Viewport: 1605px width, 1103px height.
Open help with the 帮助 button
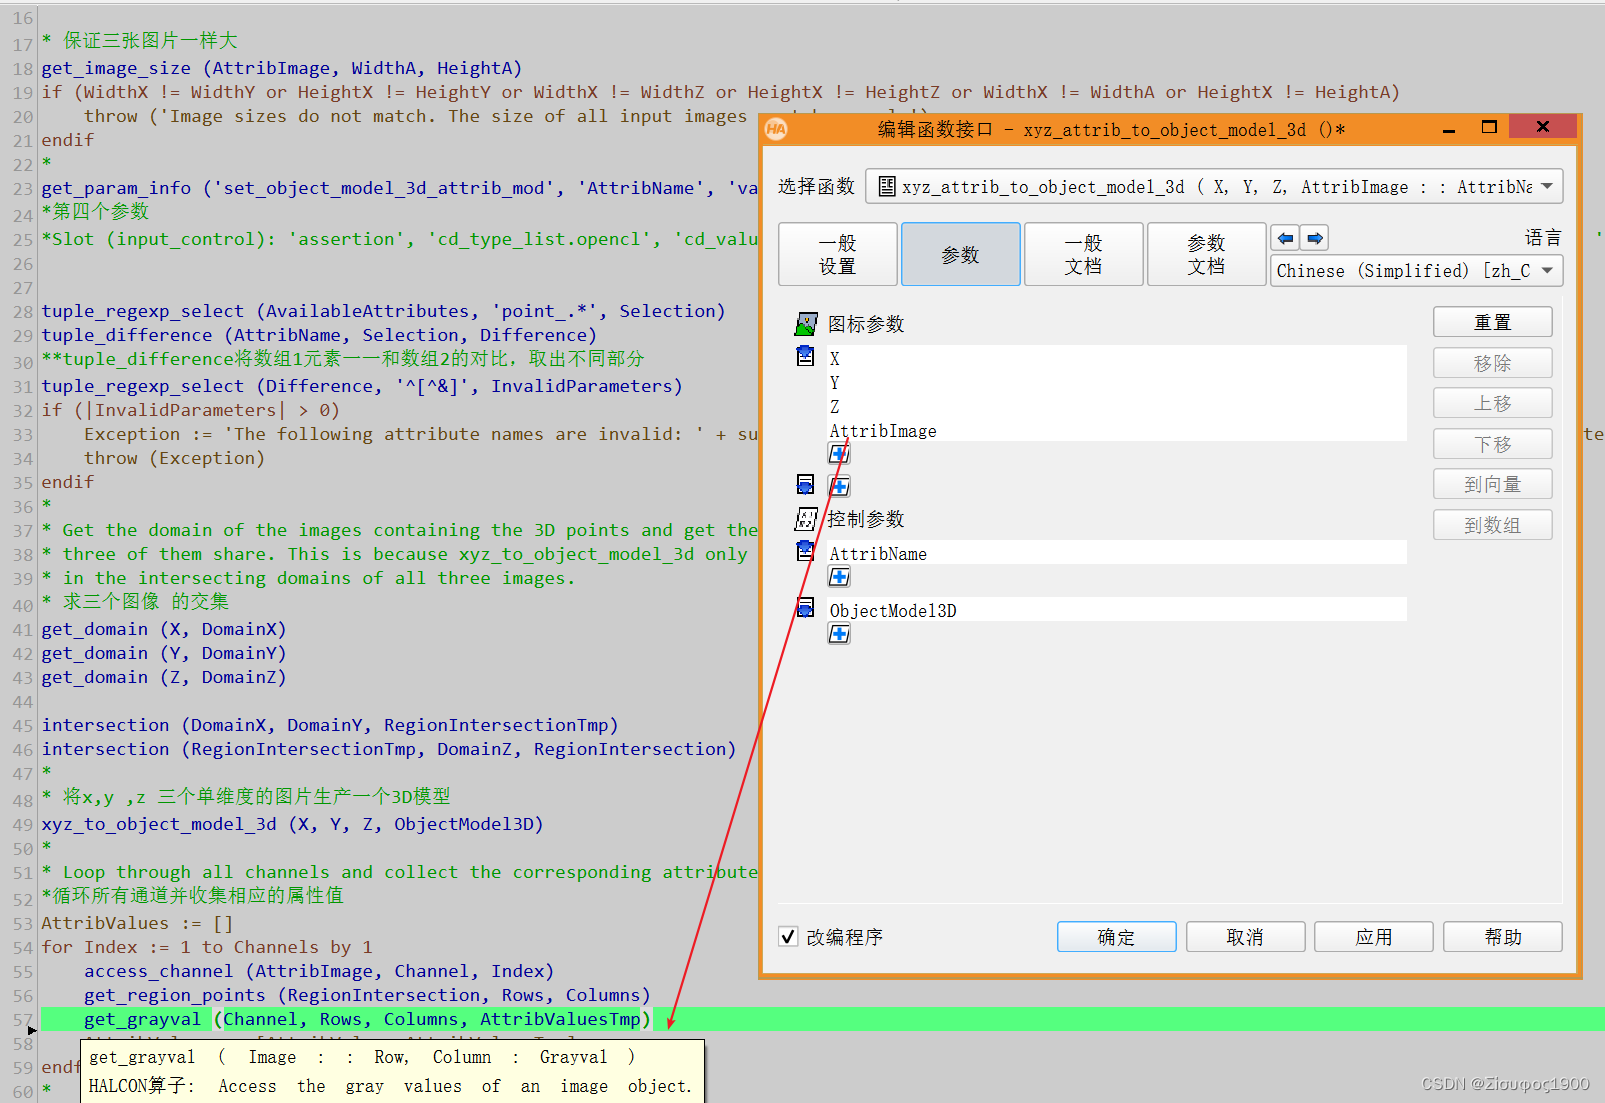1502,937
